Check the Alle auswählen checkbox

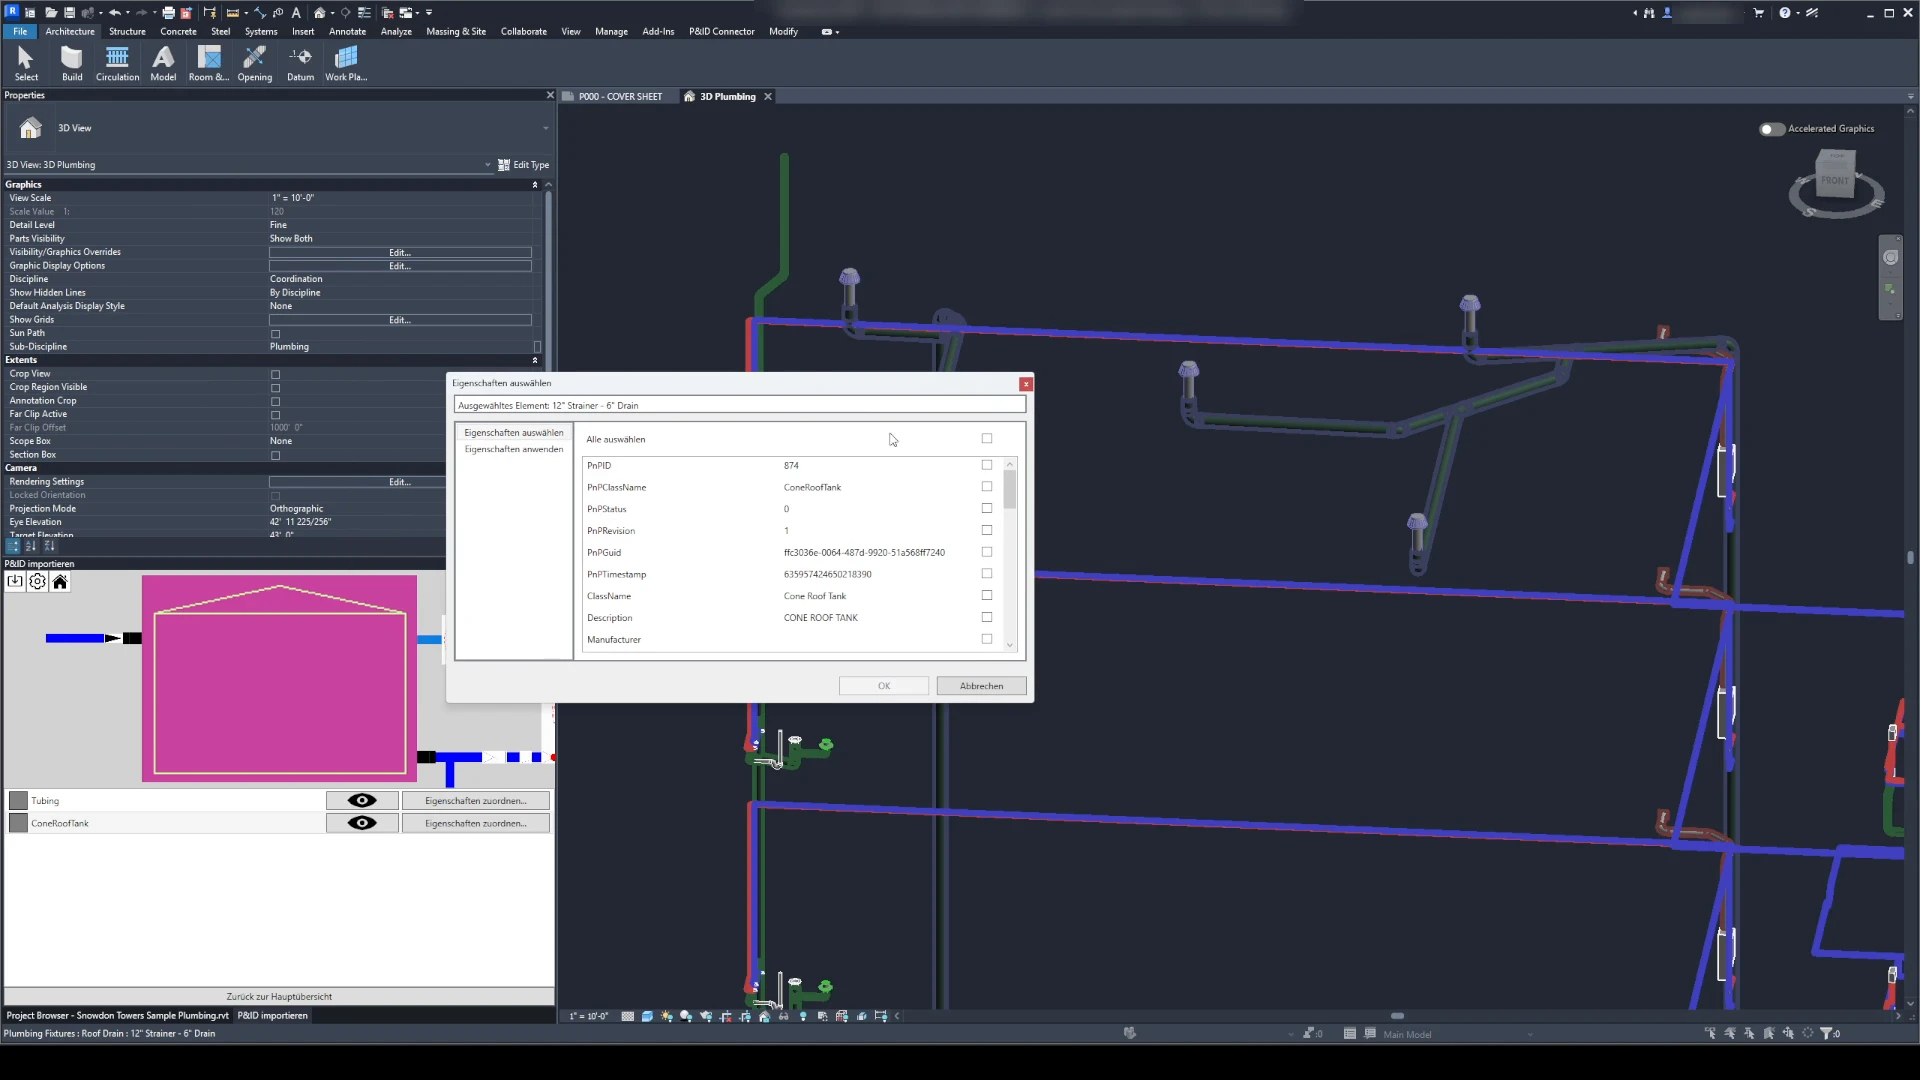tap(987, 438)
